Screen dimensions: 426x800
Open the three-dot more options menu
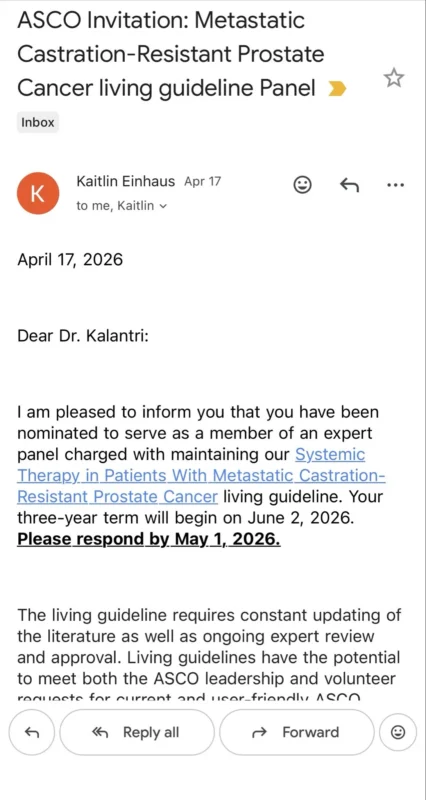pos(395,185)
